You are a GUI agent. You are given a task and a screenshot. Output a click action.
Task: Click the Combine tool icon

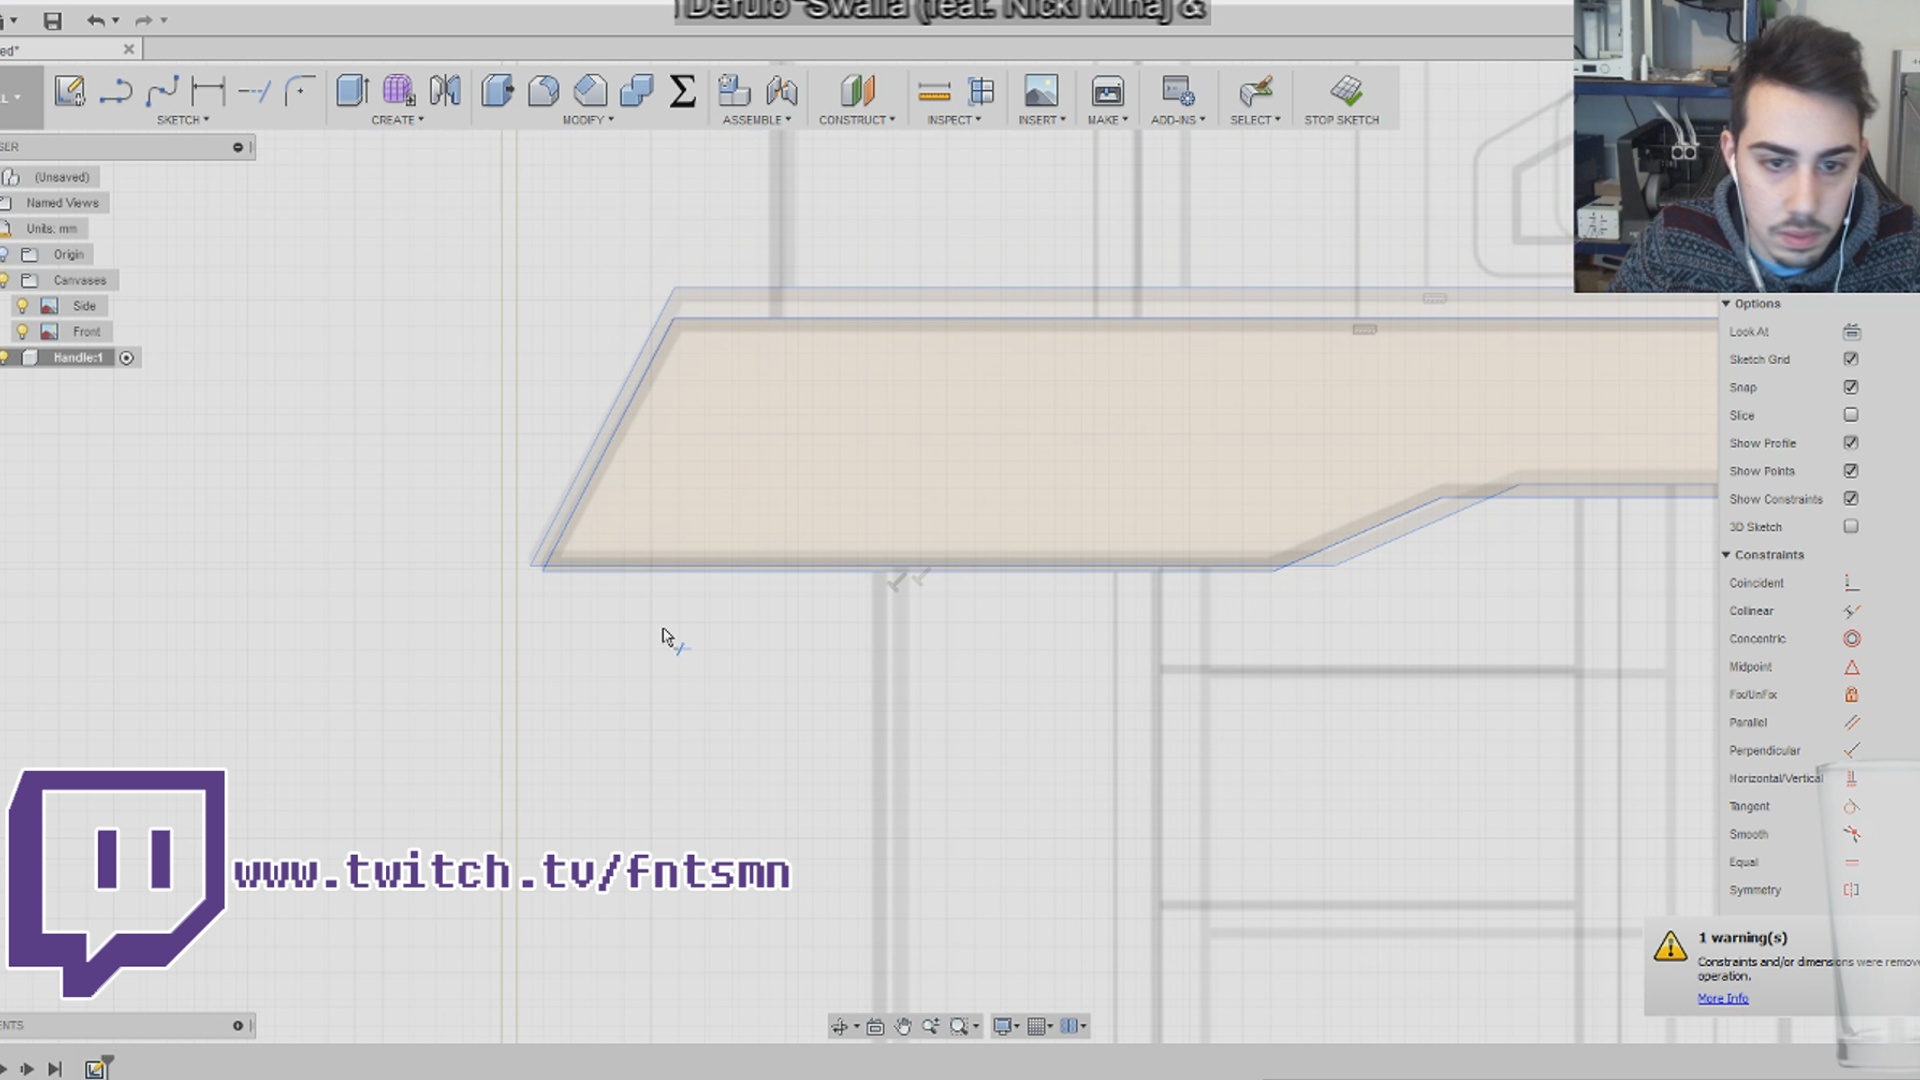click(636, 91)
